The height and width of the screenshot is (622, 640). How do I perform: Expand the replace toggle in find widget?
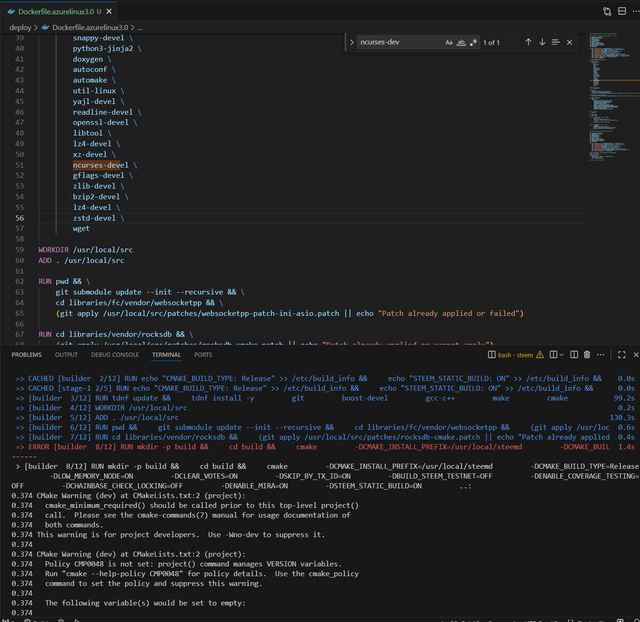click(351, 42)
